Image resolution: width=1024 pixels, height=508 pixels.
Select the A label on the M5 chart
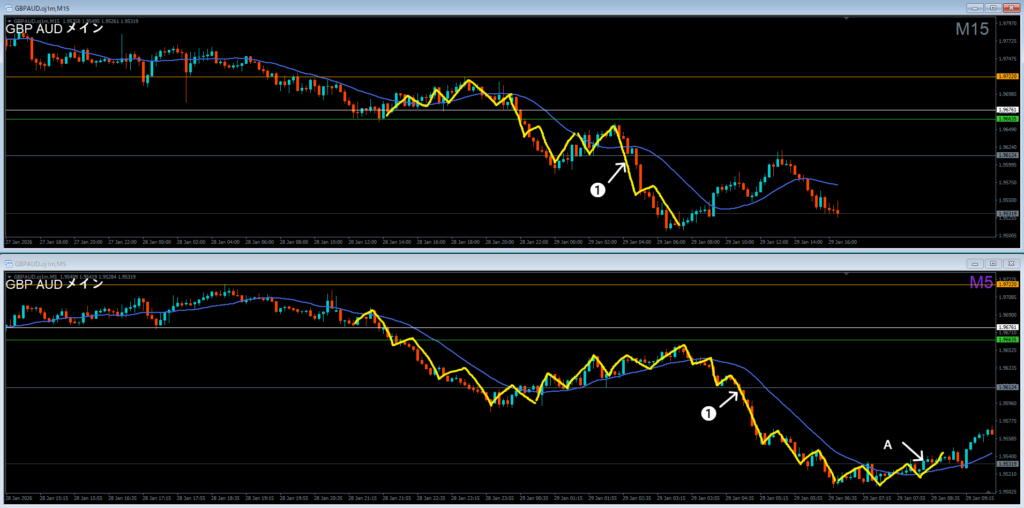tap(886, 443)
